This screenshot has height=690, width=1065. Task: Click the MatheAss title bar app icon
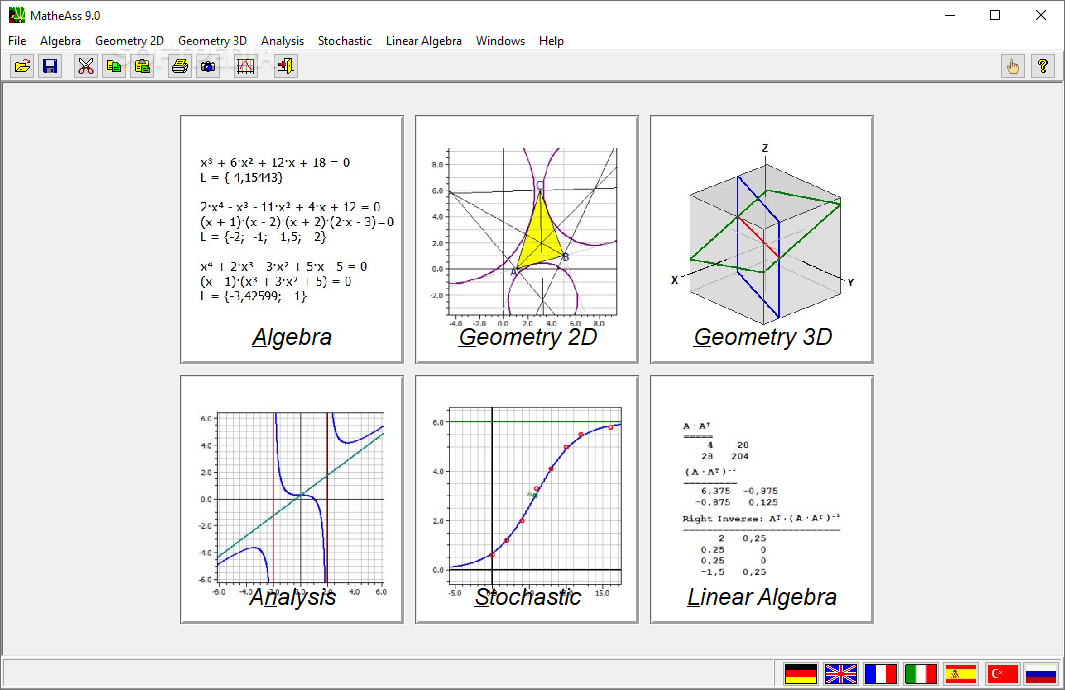[16, 15]
